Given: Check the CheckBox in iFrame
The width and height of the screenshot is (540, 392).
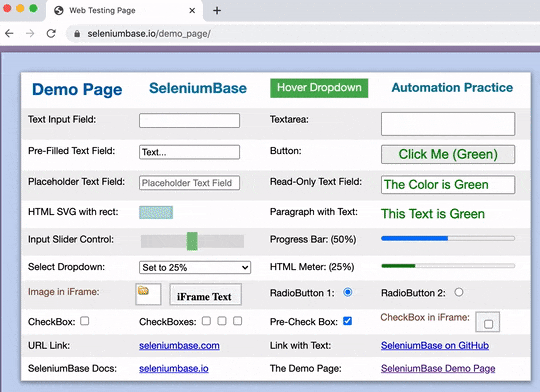Looking at the screenshot, I should 488,324.
